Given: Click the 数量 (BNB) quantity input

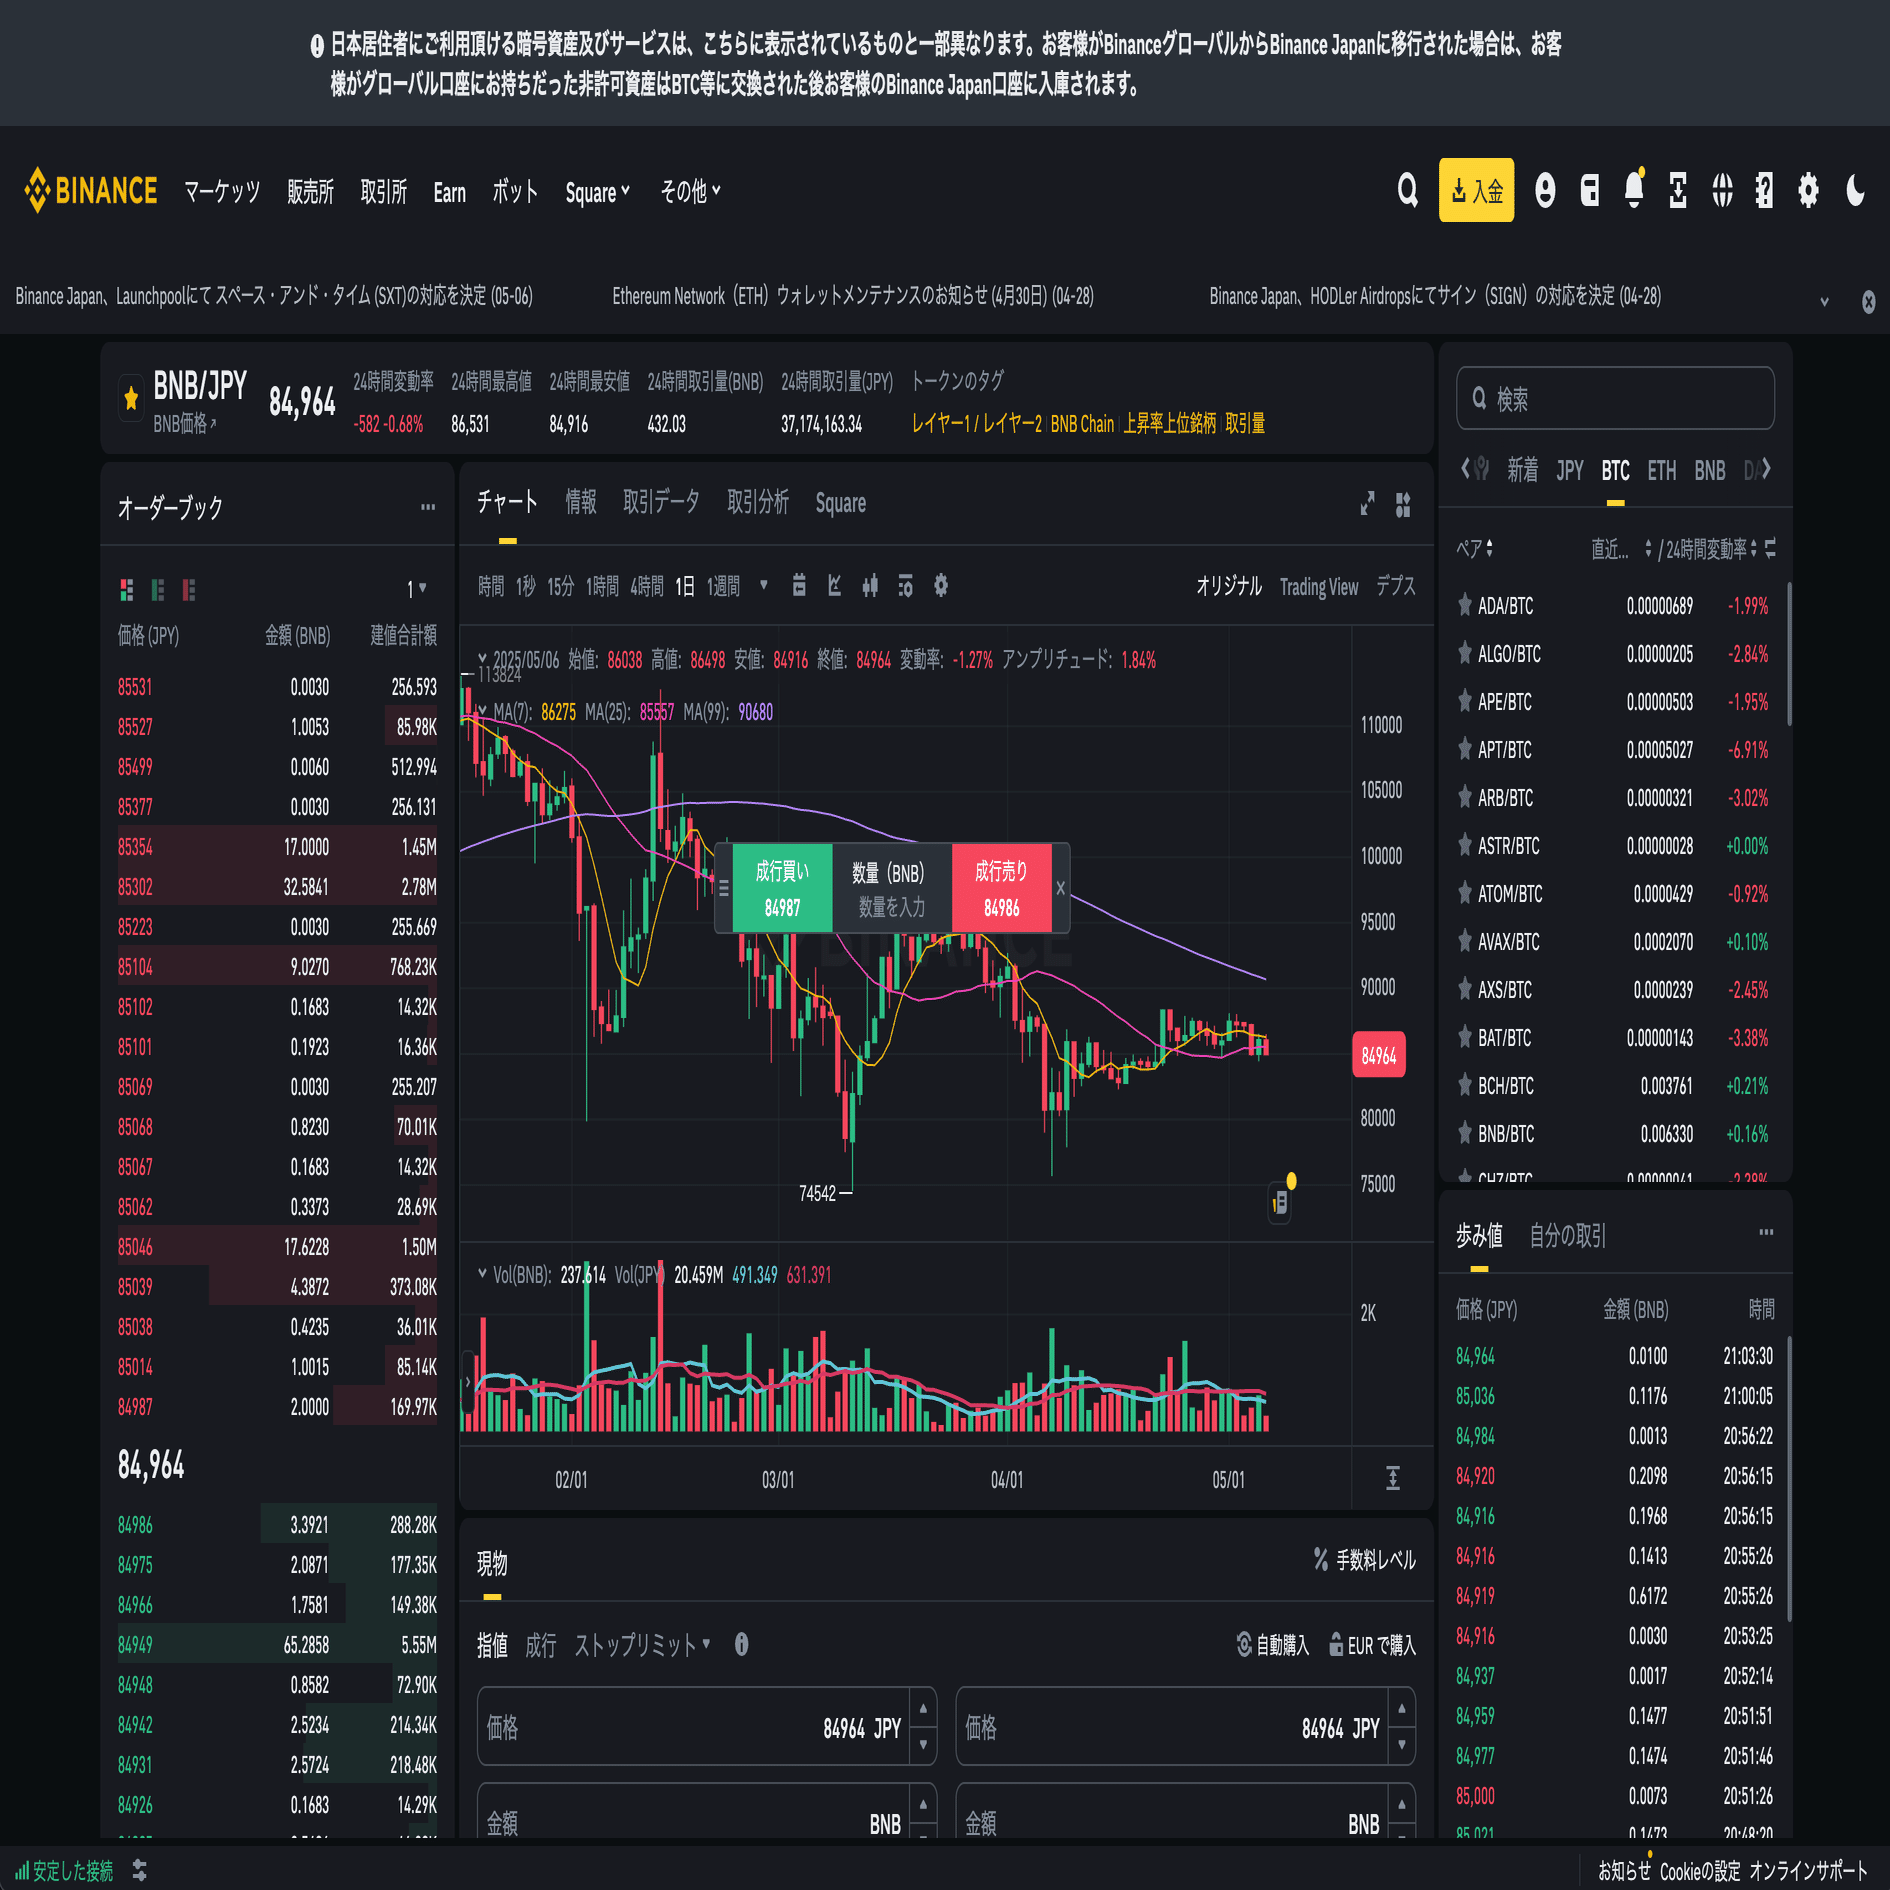Looking at the screenshot, I should 891,888.
